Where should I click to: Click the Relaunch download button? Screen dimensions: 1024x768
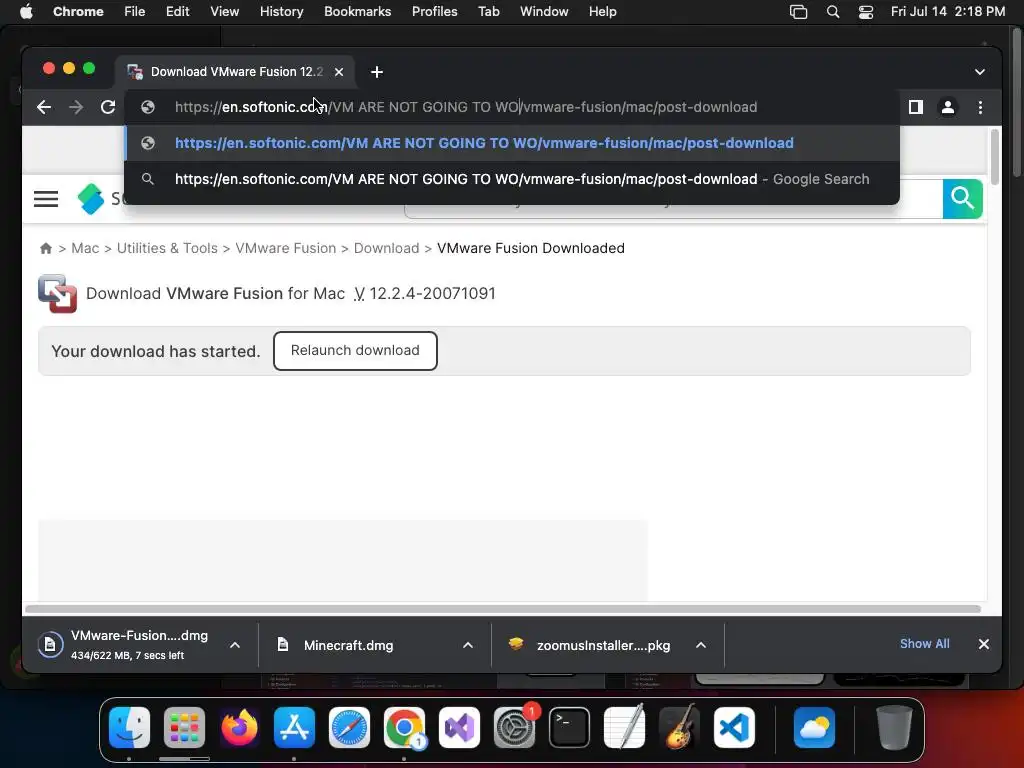click(x=355, y=351)
